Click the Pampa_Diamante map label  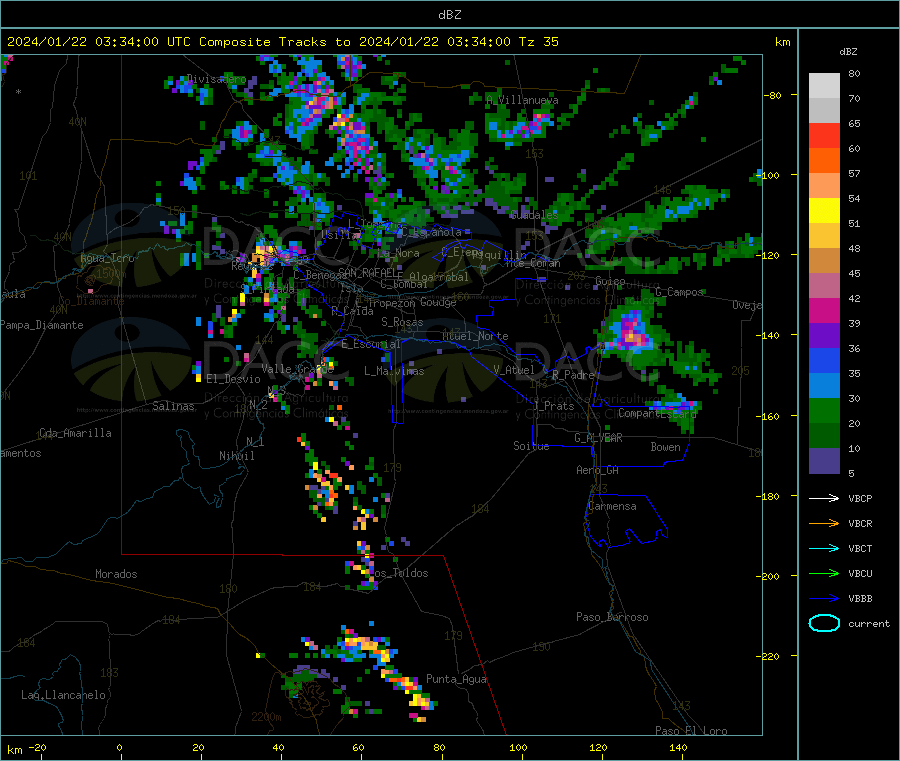42,325
